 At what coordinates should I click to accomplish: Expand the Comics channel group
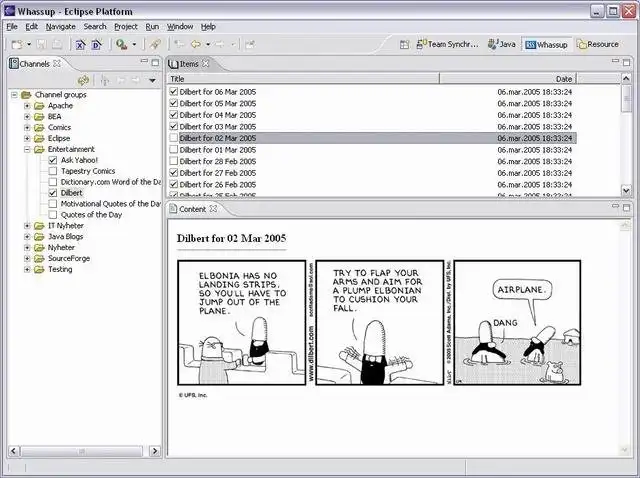[x=27, y=127]
